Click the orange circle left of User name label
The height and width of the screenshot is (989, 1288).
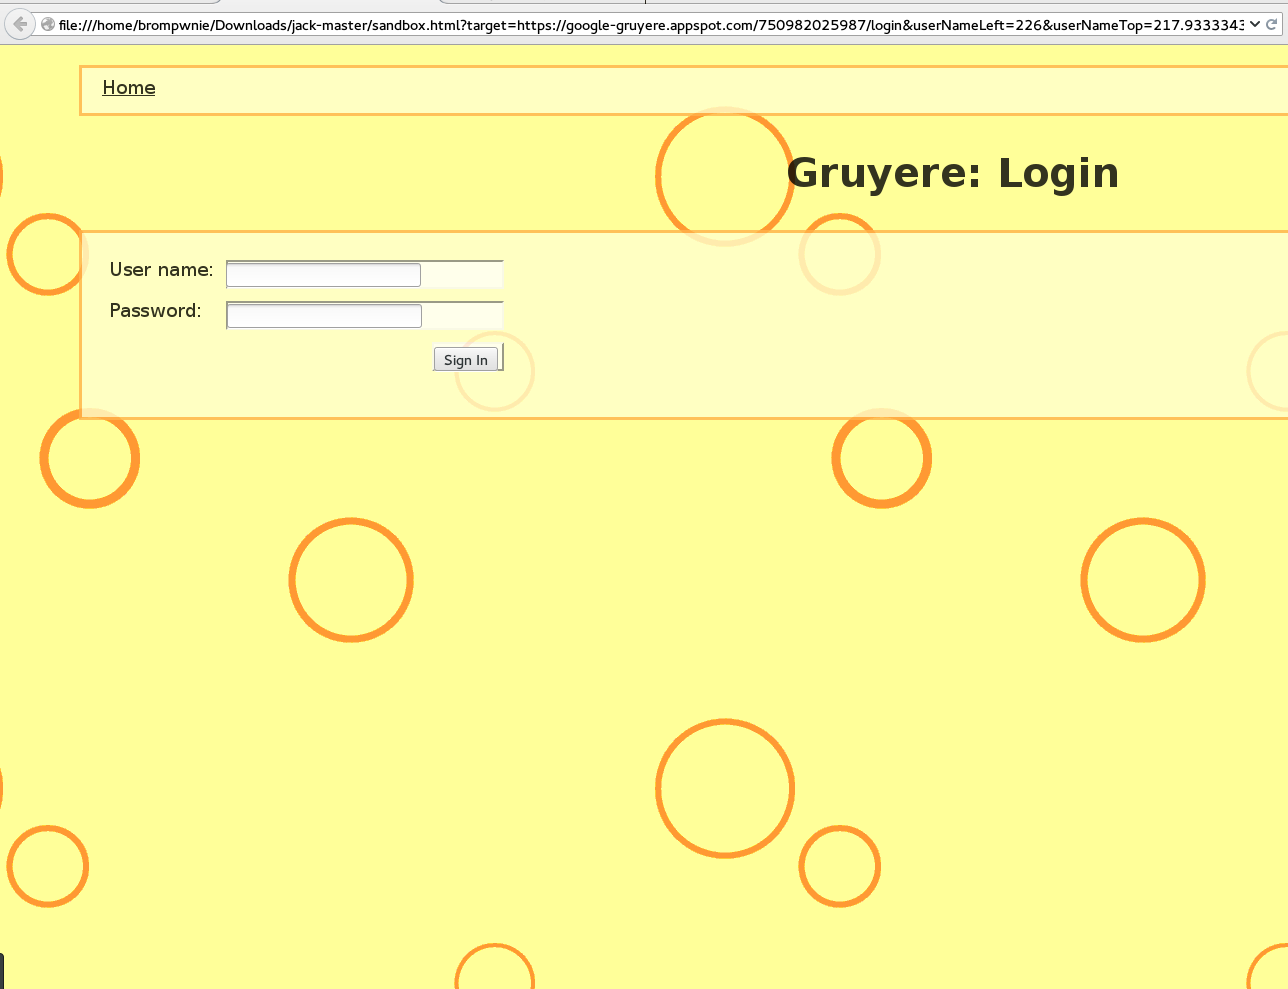point(47,254)
